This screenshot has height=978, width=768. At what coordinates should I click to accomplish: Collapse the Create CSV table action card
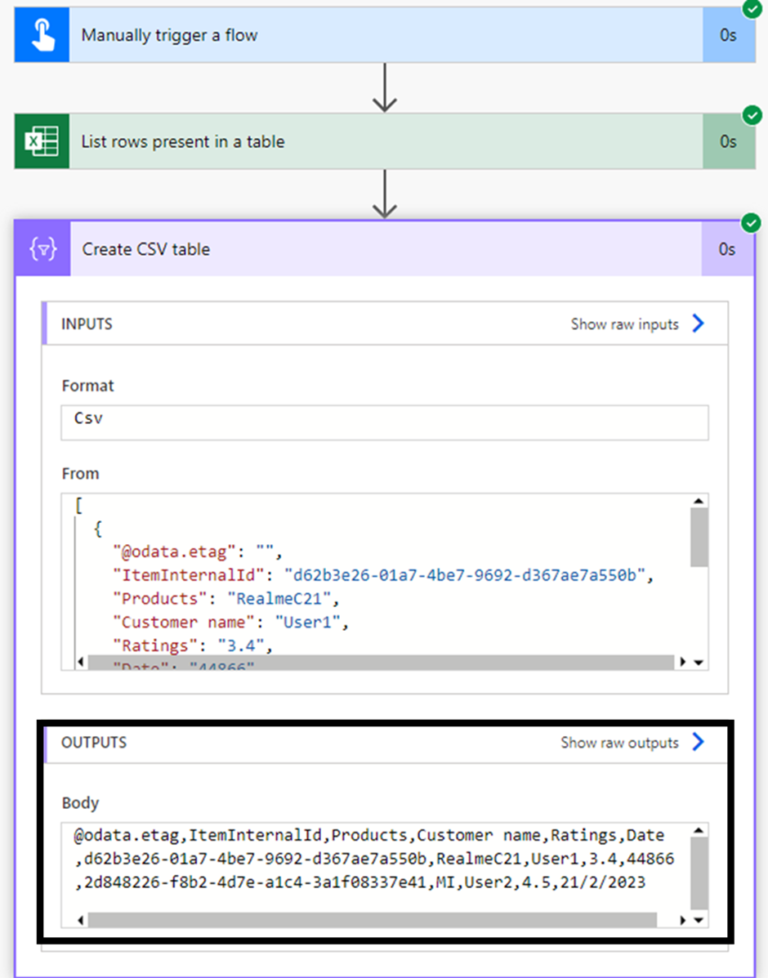300,249
